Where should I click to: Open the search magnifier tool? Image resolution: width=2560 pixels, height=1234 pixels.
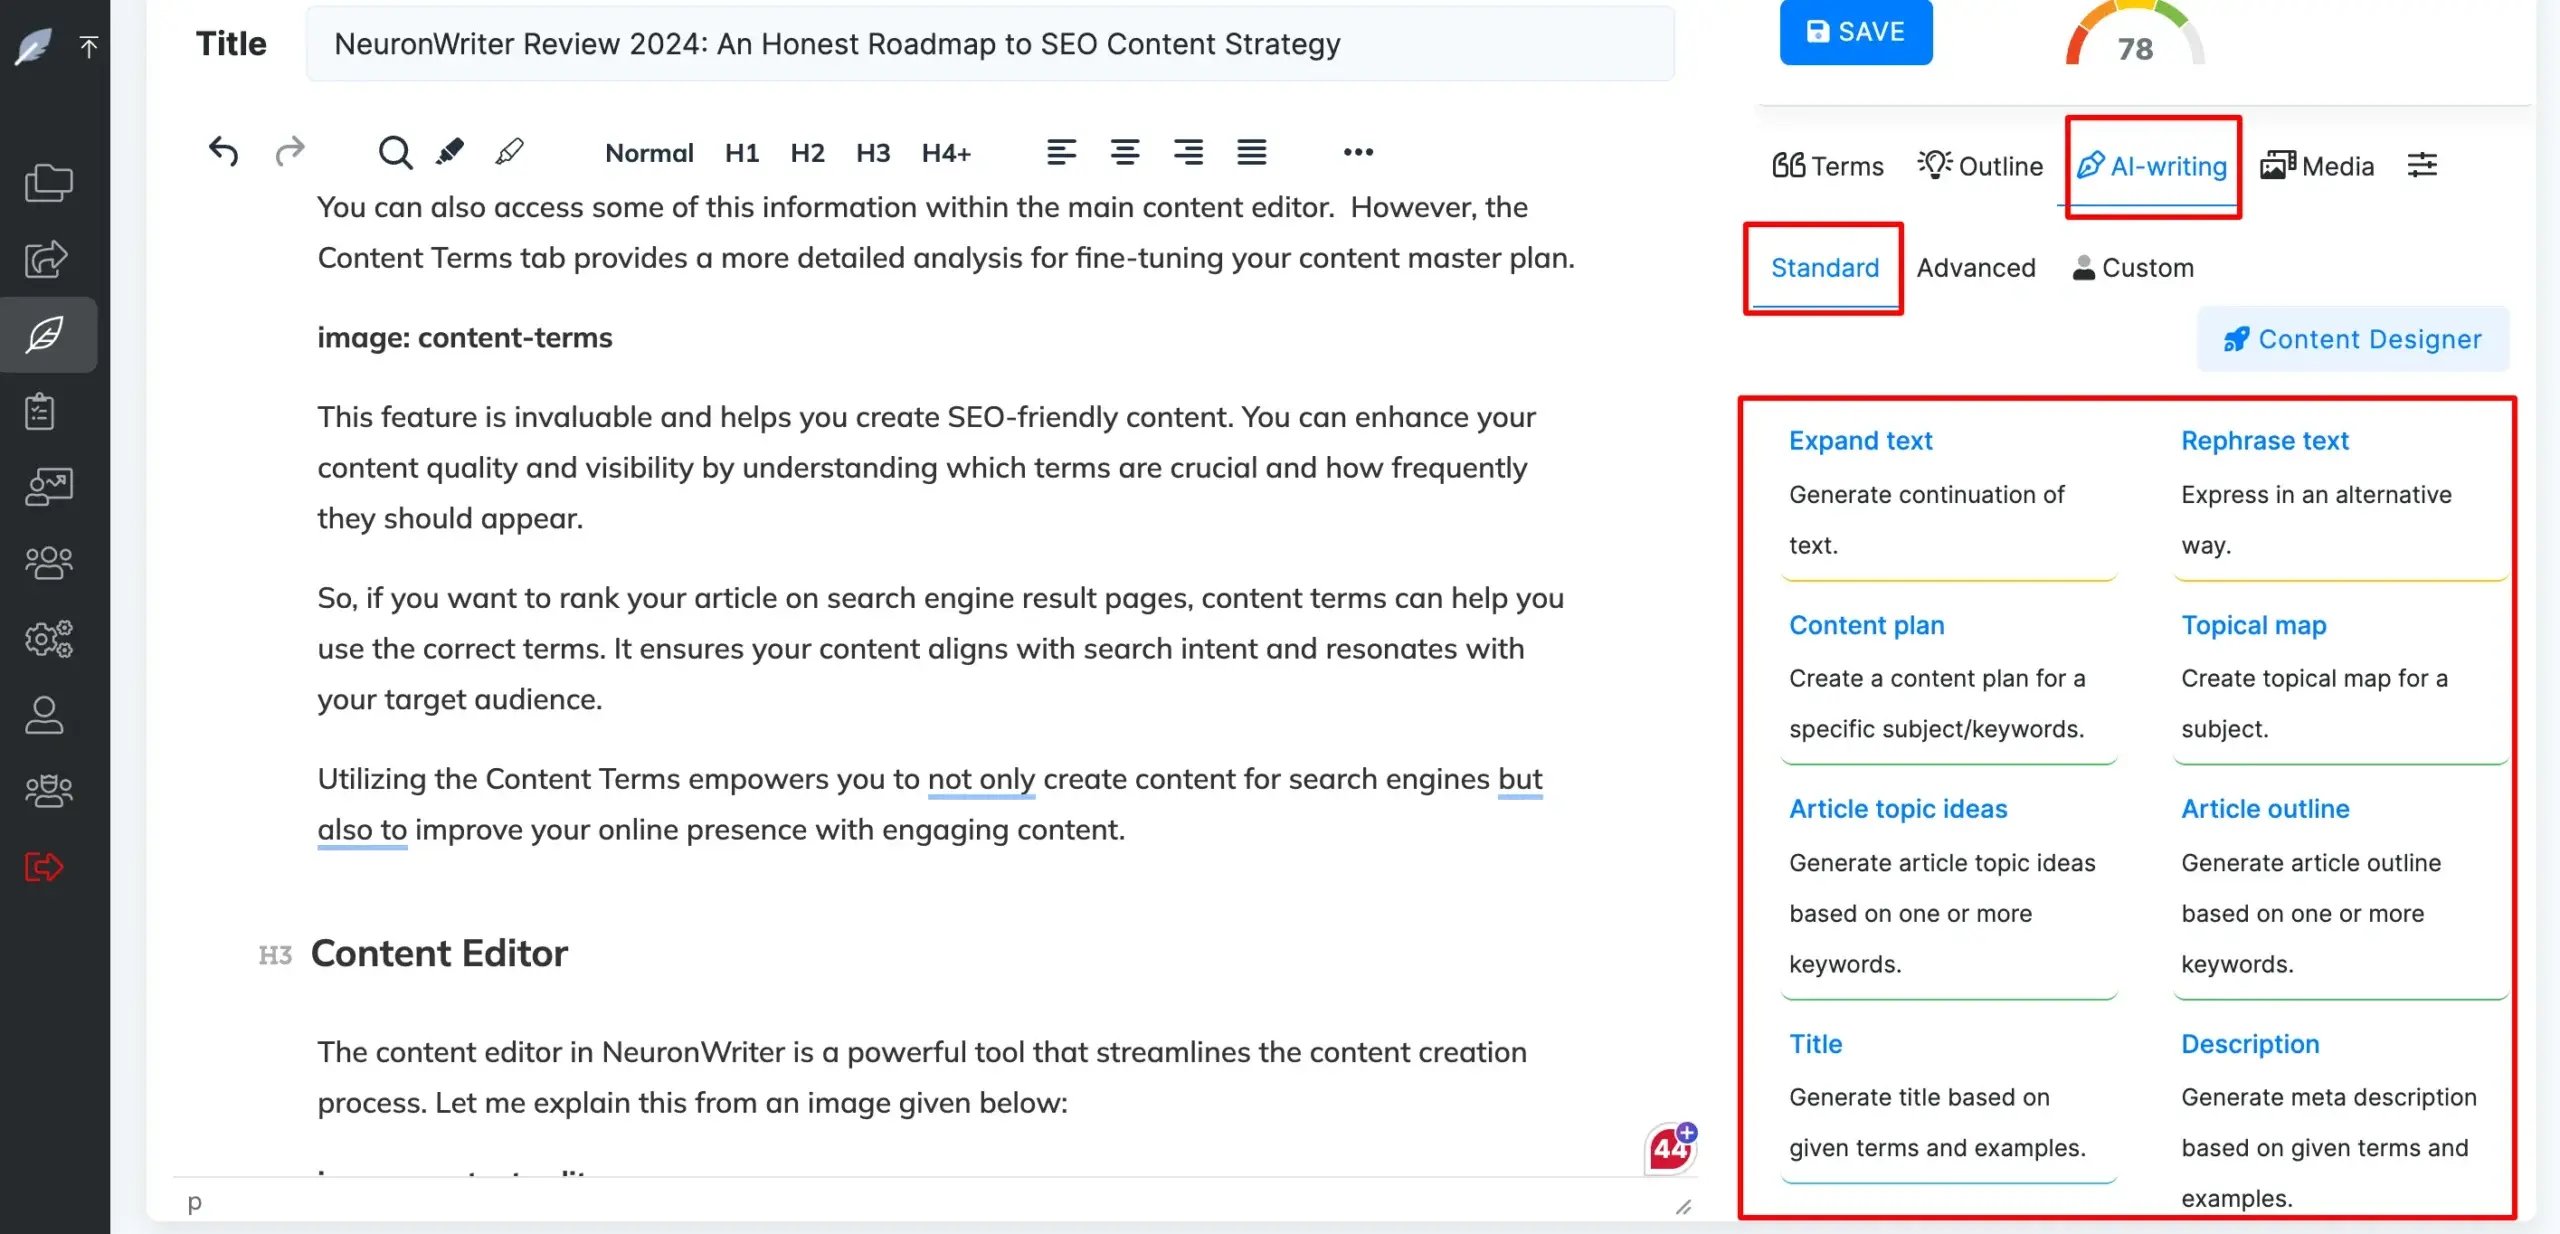(x=394, y=152)
